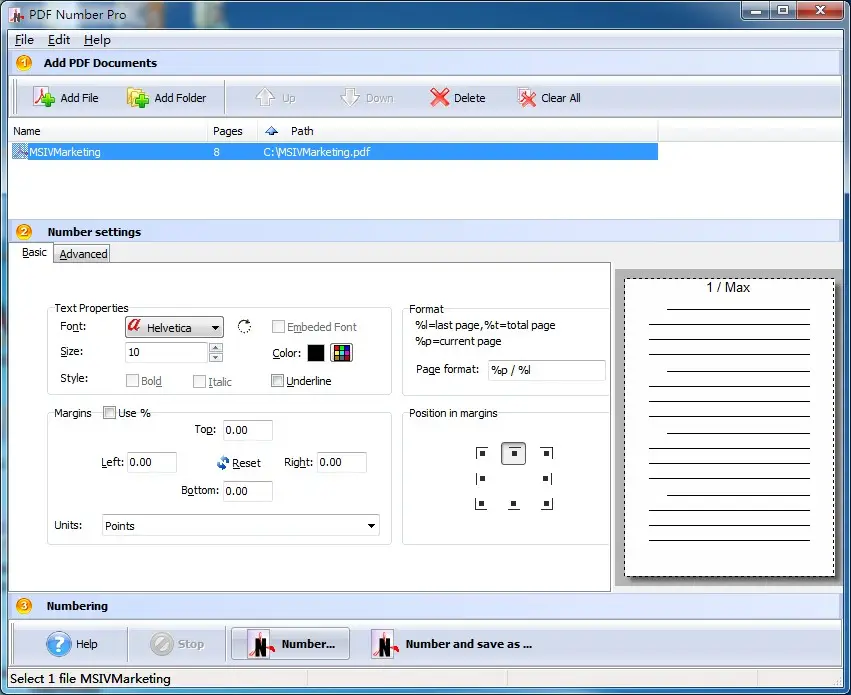Click the page preview thumbnail
This screenshot has height=695, width=851.
(x=729, y=427)
